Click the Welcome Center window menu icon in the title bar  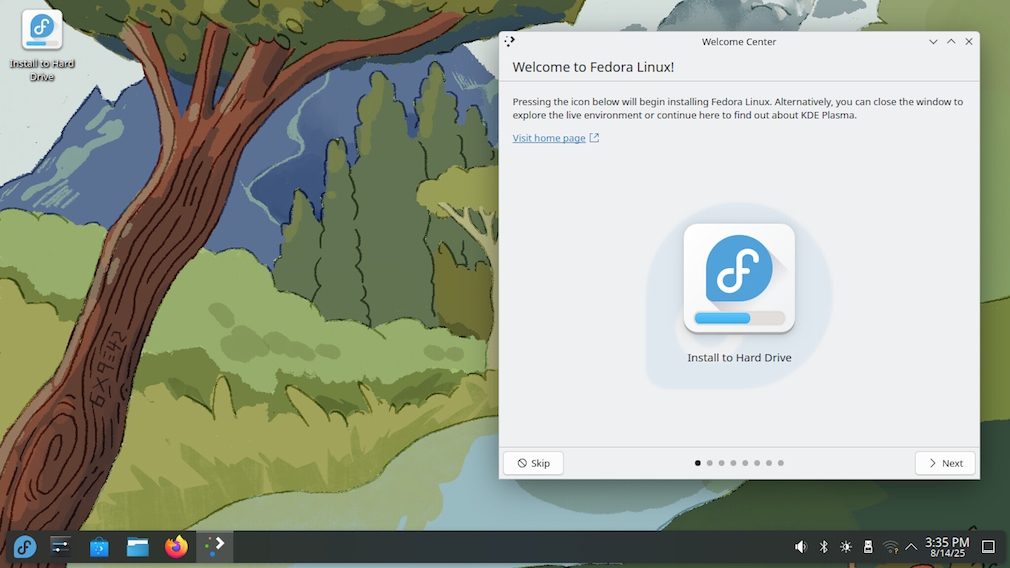510,41
